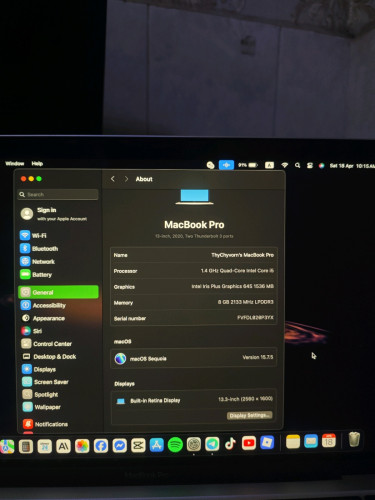Click the Built-in Retina Display row
The image size is (375, 500).
(x=194, y=400)
